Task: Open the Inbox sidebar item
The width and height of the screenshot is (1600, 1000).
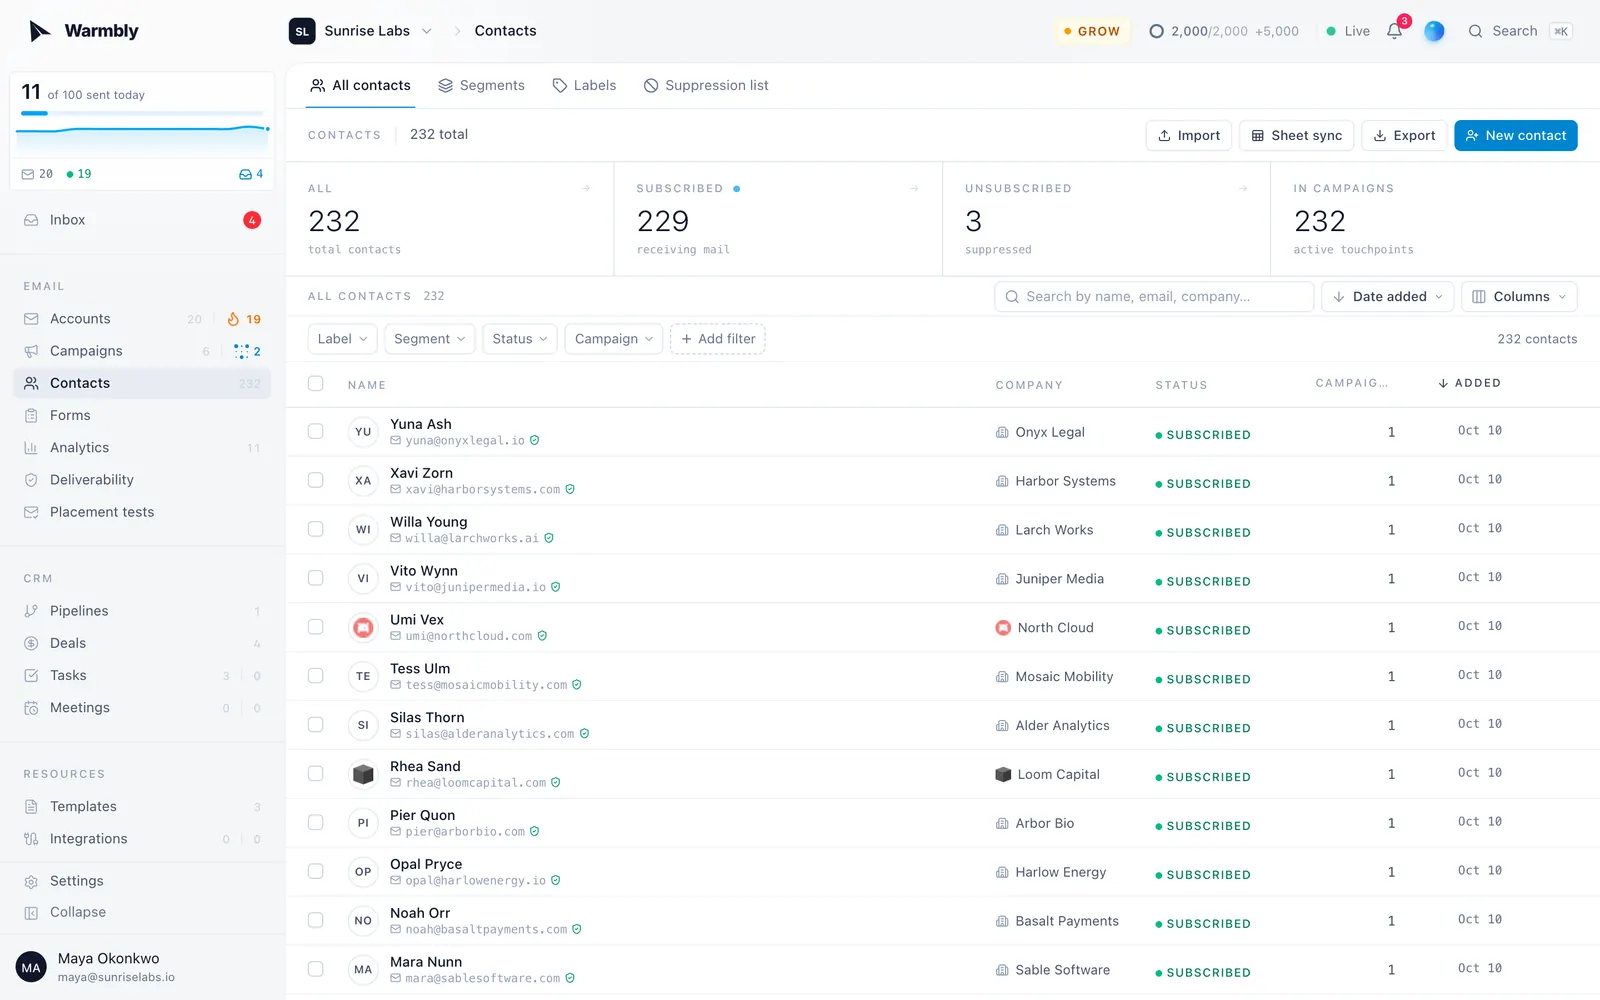Action: (x=141, y=220)
